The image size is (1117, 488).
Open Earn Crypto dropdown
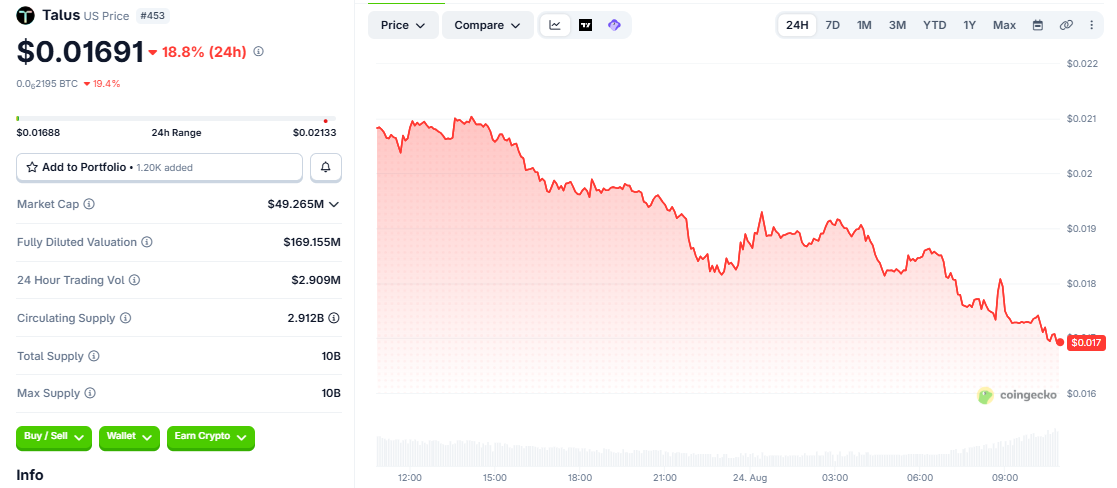click(x=211, y=437)
